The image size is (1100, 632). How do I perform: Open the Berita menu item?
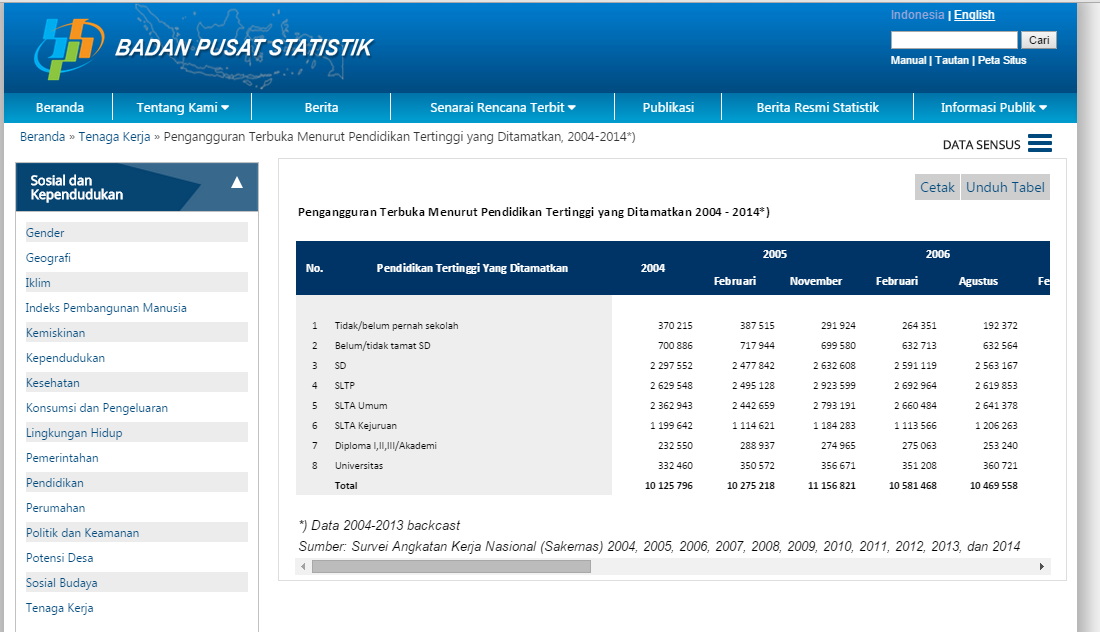321,107
